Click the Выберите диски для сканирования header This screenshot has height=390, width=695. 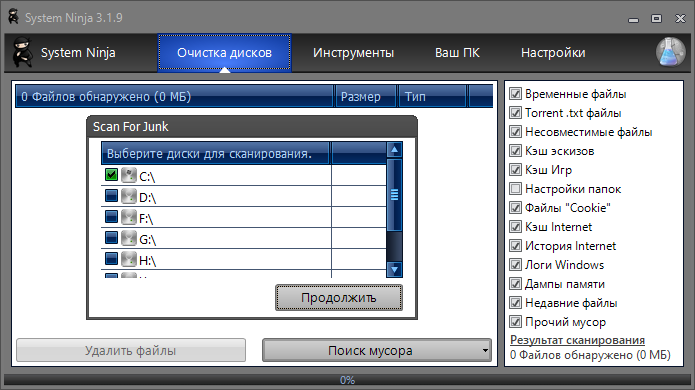coord(215,153)
